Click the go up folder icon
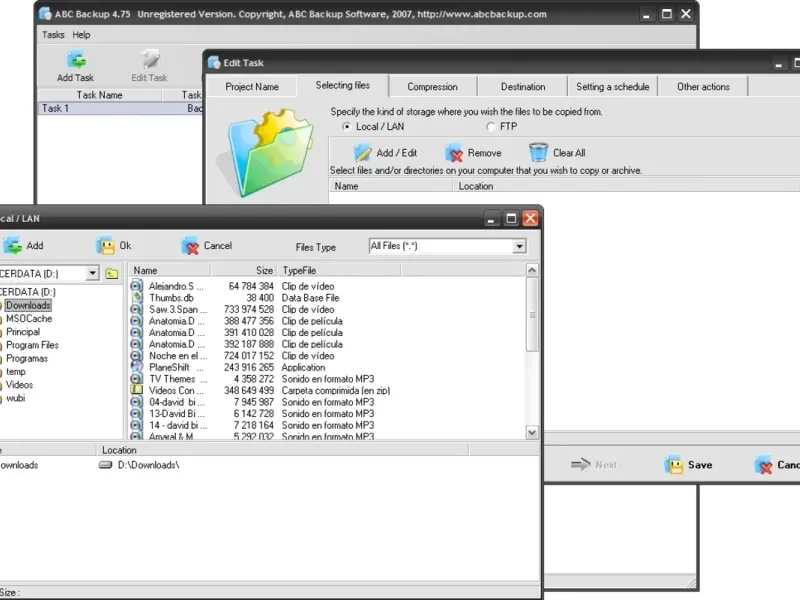Image resolution: width=800 pixels, height=600 pixels. [x=112, y=274]
